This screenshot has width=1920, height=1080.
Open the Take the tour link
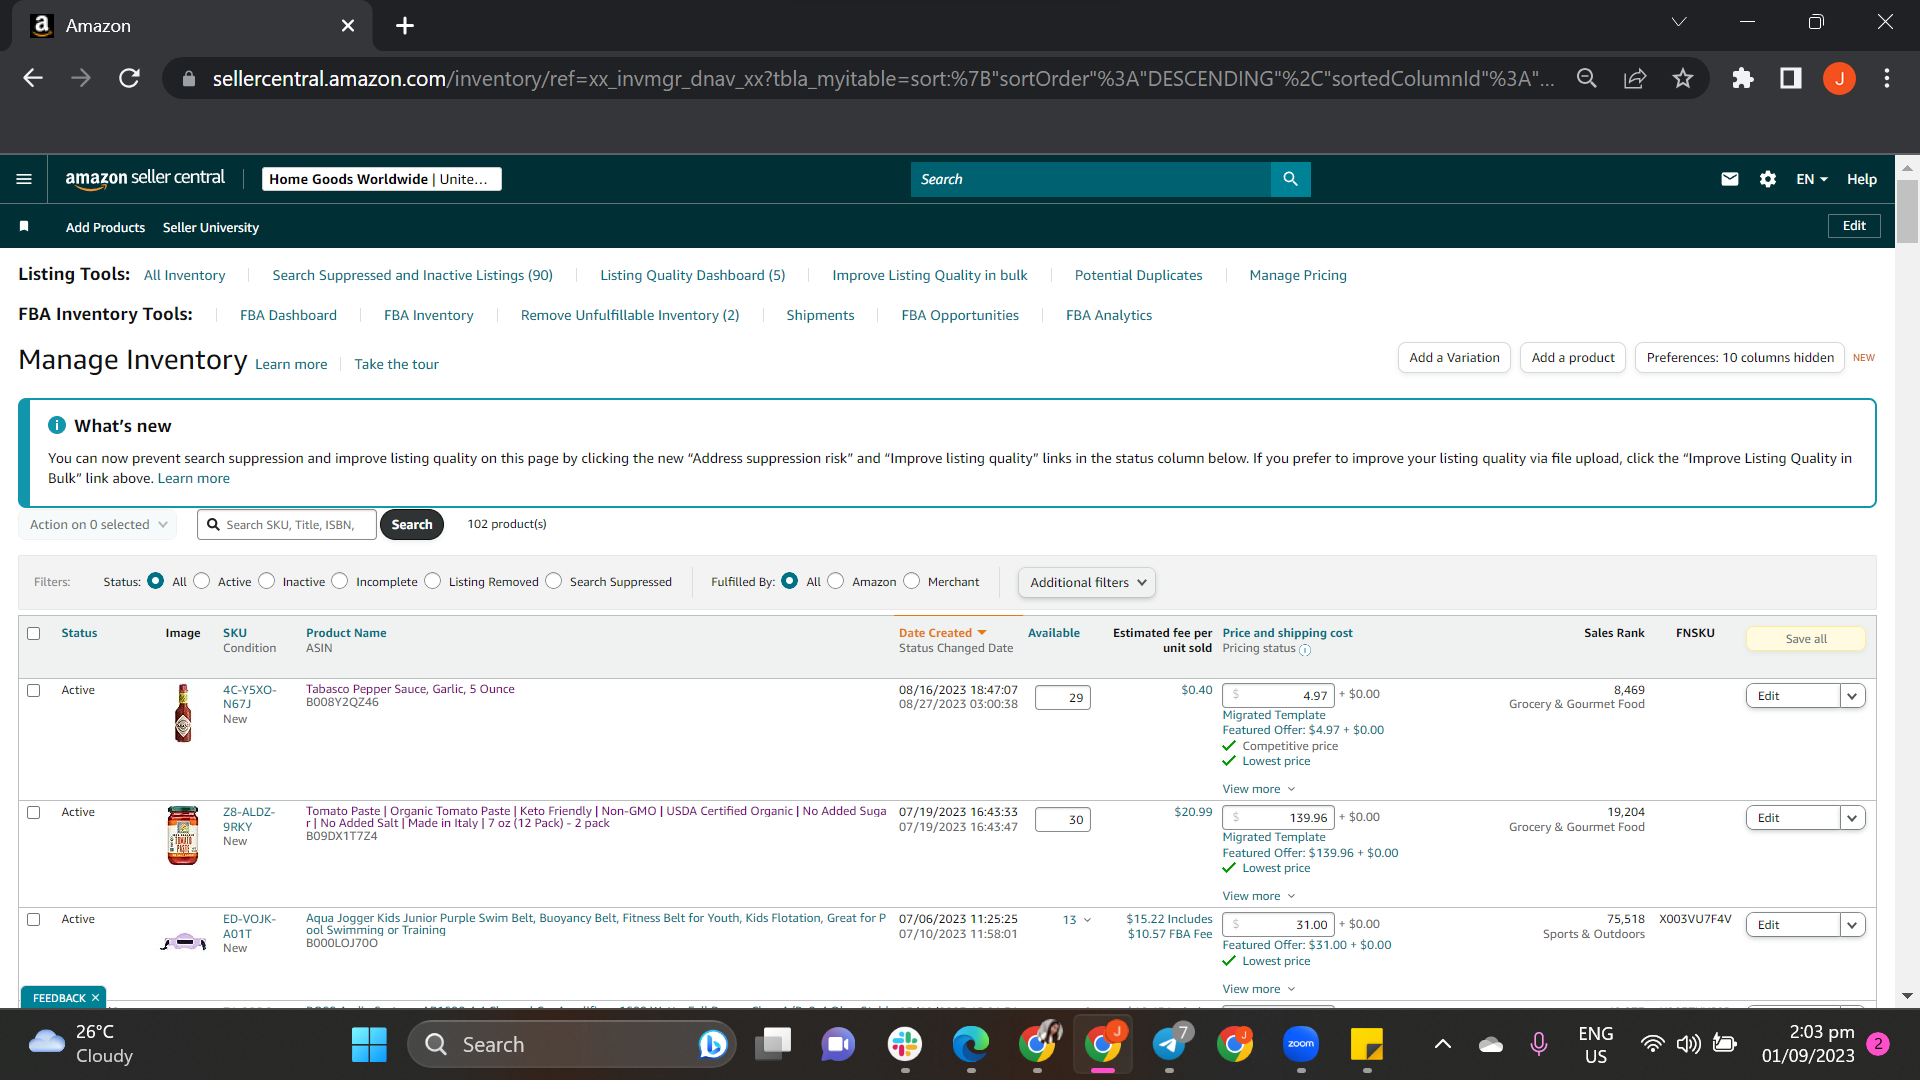coord(396,364)
